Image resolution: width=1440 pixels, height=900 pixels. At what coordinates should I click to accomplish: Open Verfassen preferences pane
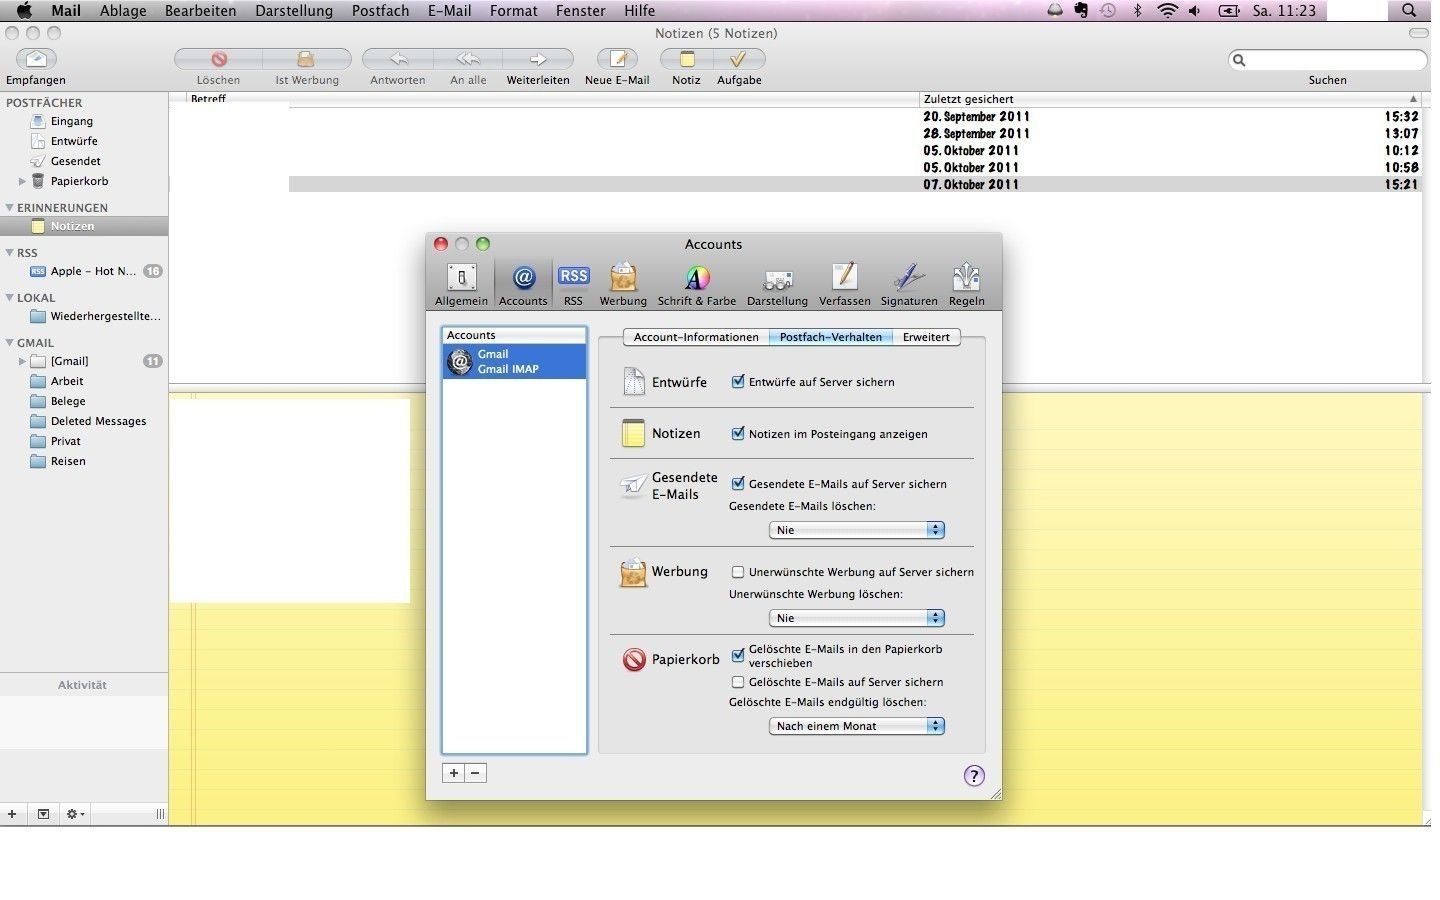(x=845, y=284)
